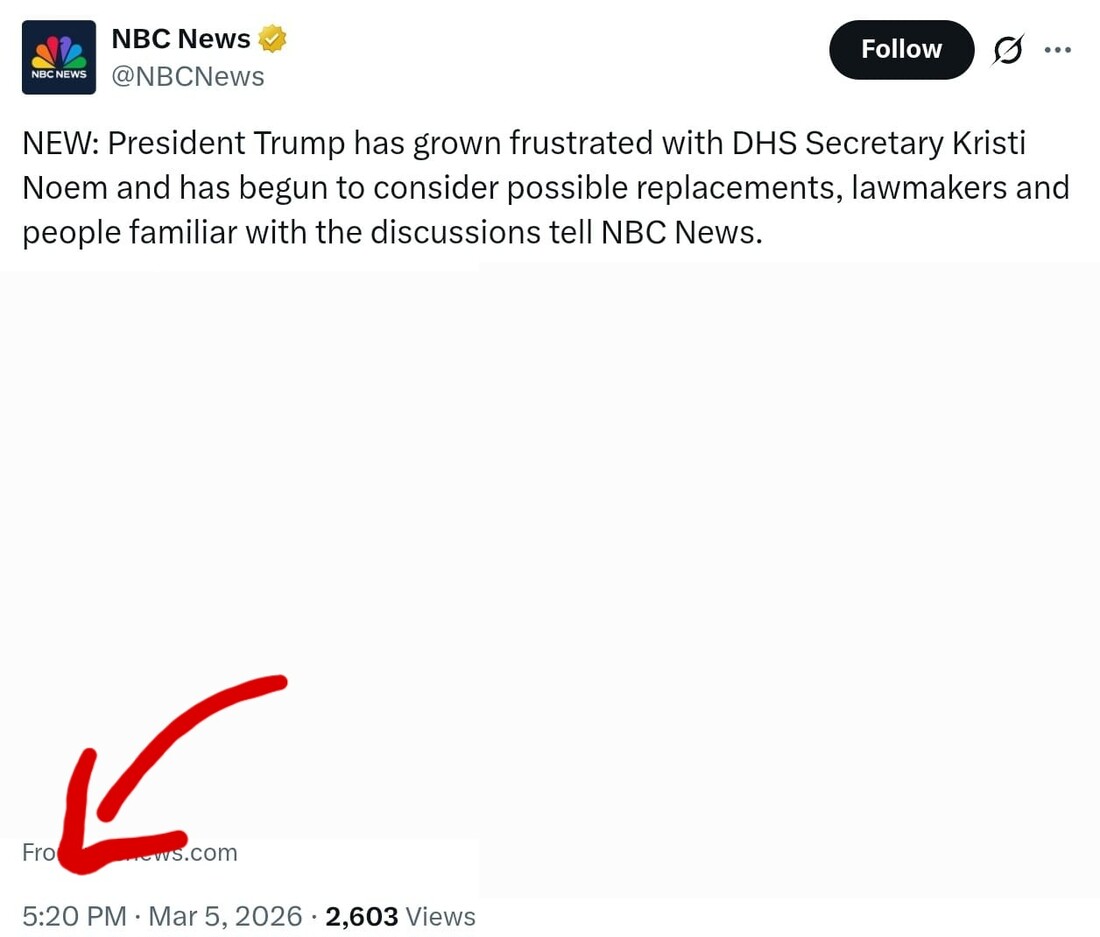Click the Views label

(x=441, y=916)
